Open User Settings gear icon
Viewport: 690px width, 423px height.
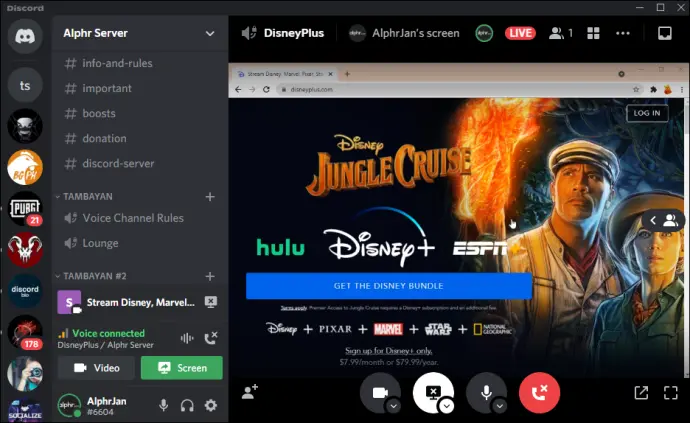pos(211,405)
